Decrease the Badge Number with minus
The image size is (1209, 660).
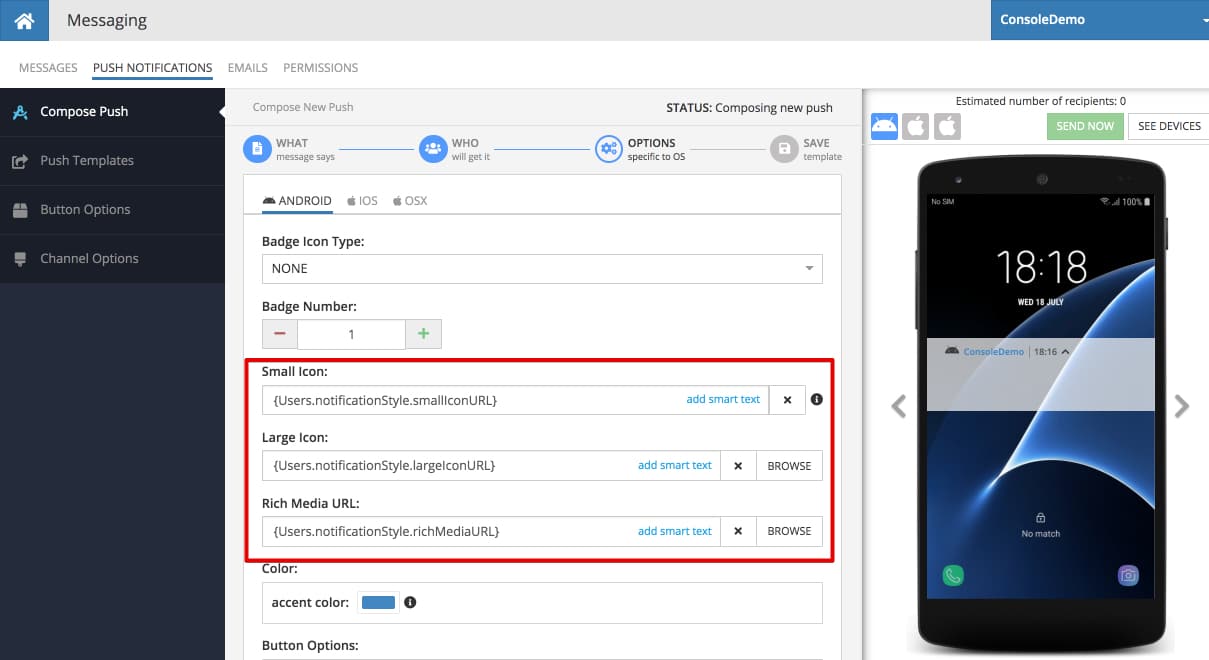tap(280, 334)
